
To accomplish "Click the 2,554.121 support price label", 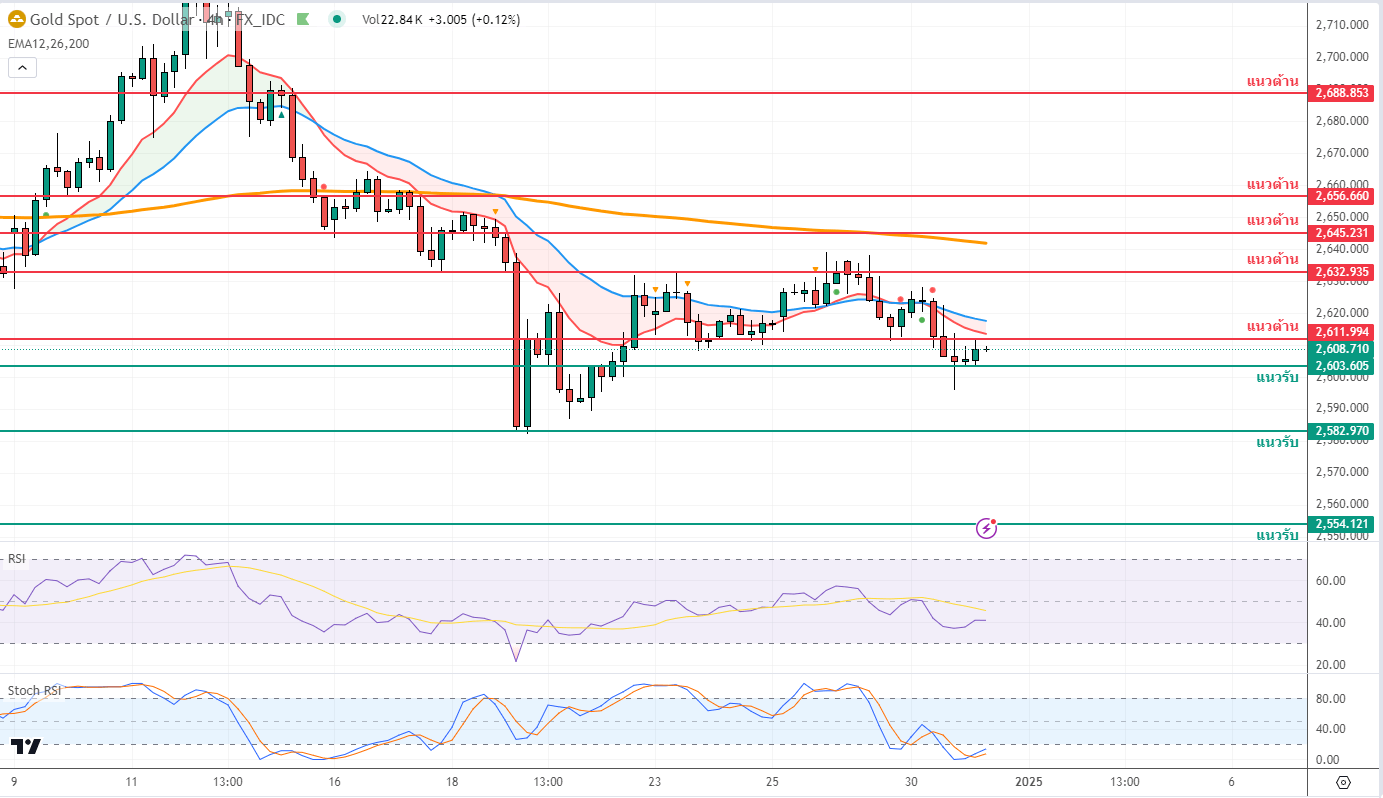I will pyautogui.click(x=1342, y=524).
